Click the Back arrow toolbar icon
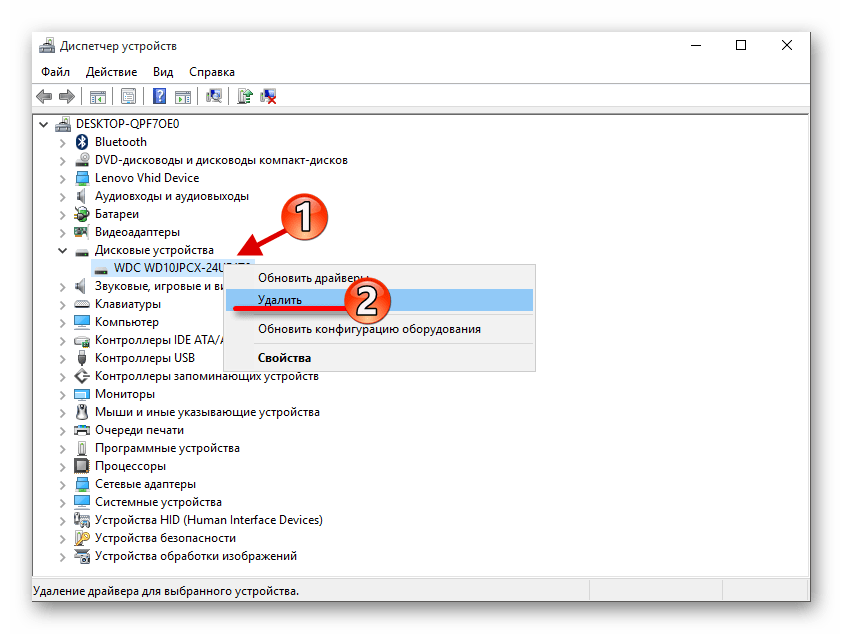 [x=44, y=97]
